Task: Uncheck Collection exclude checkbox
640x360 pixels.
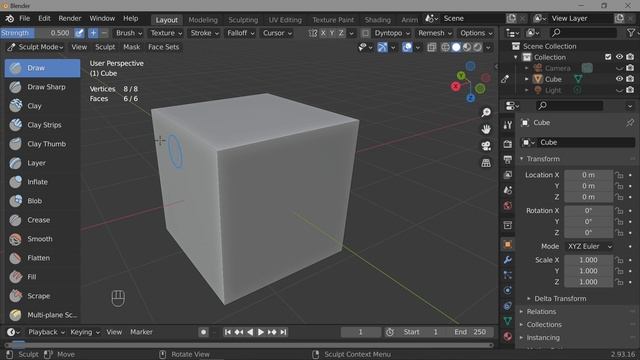Action: click(x=608, y=57)
